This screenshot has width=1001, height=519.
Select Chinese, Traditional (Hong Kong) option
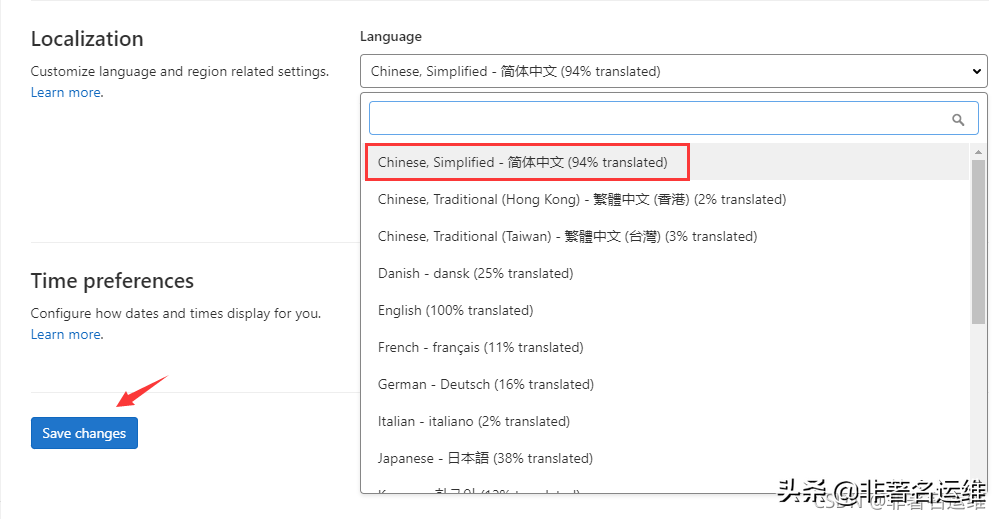(x=667, y=199)
